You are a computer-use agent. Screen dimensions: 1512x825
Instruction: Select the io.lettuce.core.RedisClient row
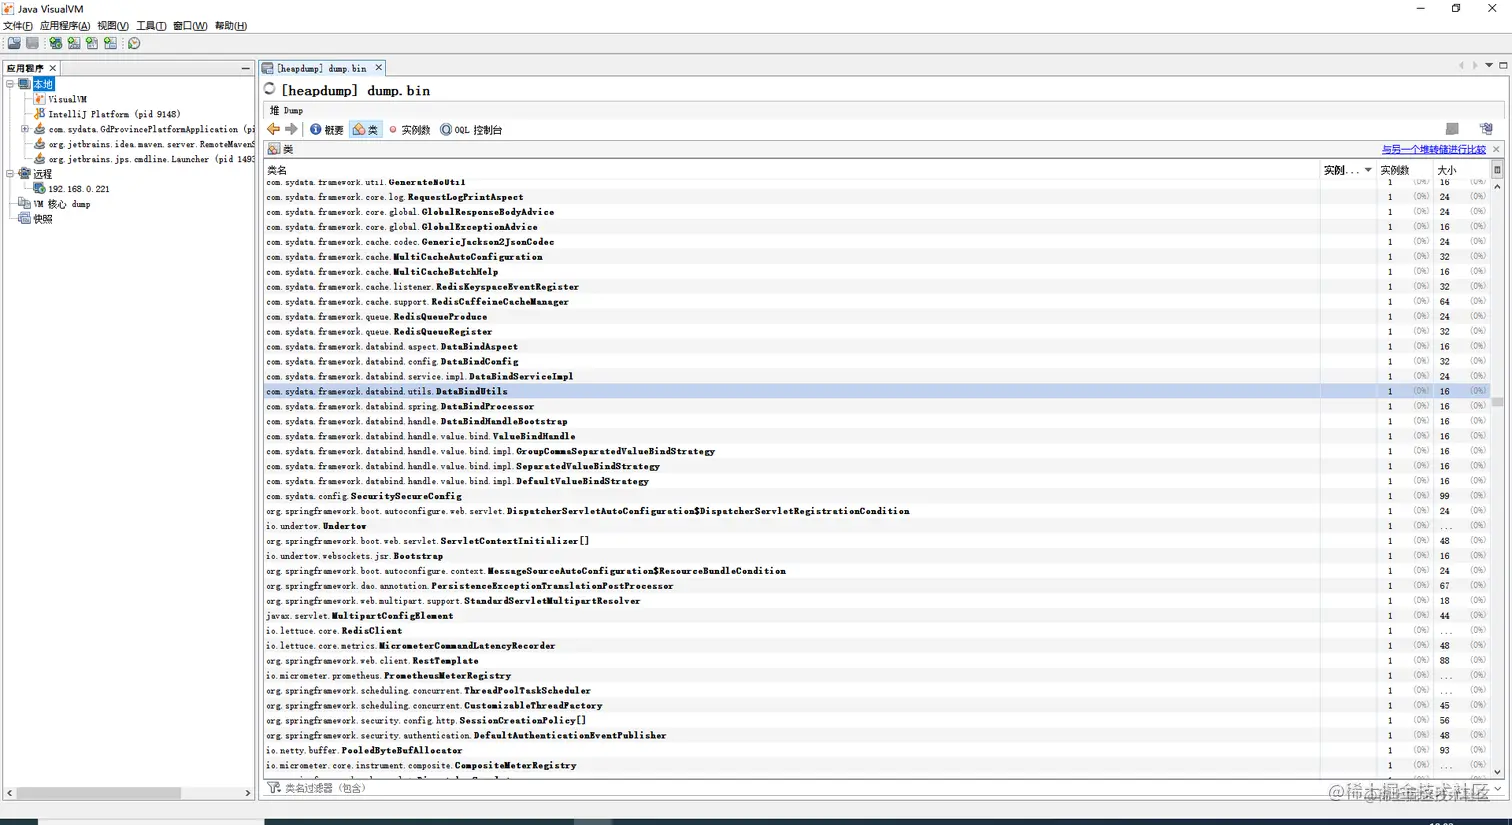coord(877,631)
